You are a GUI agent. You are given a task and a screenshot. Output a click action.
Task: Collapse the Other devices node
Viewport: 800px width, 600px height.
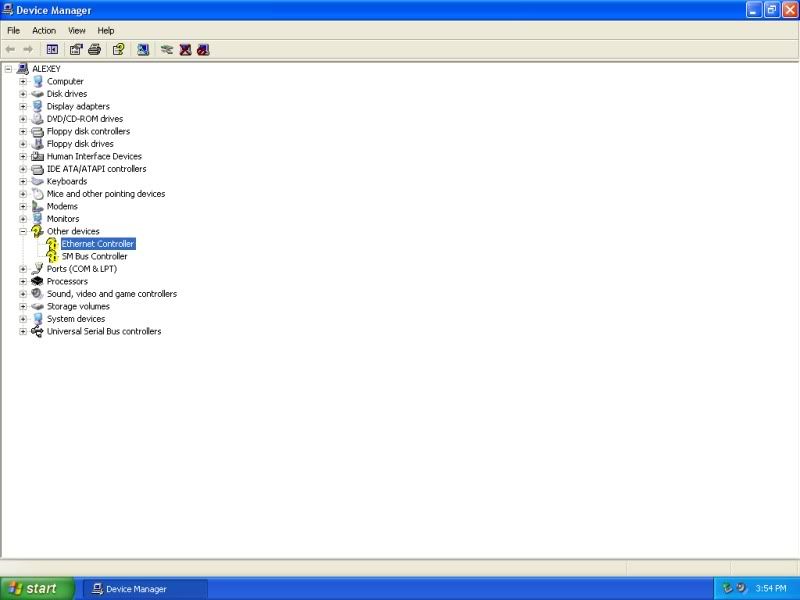pos(23,231)
